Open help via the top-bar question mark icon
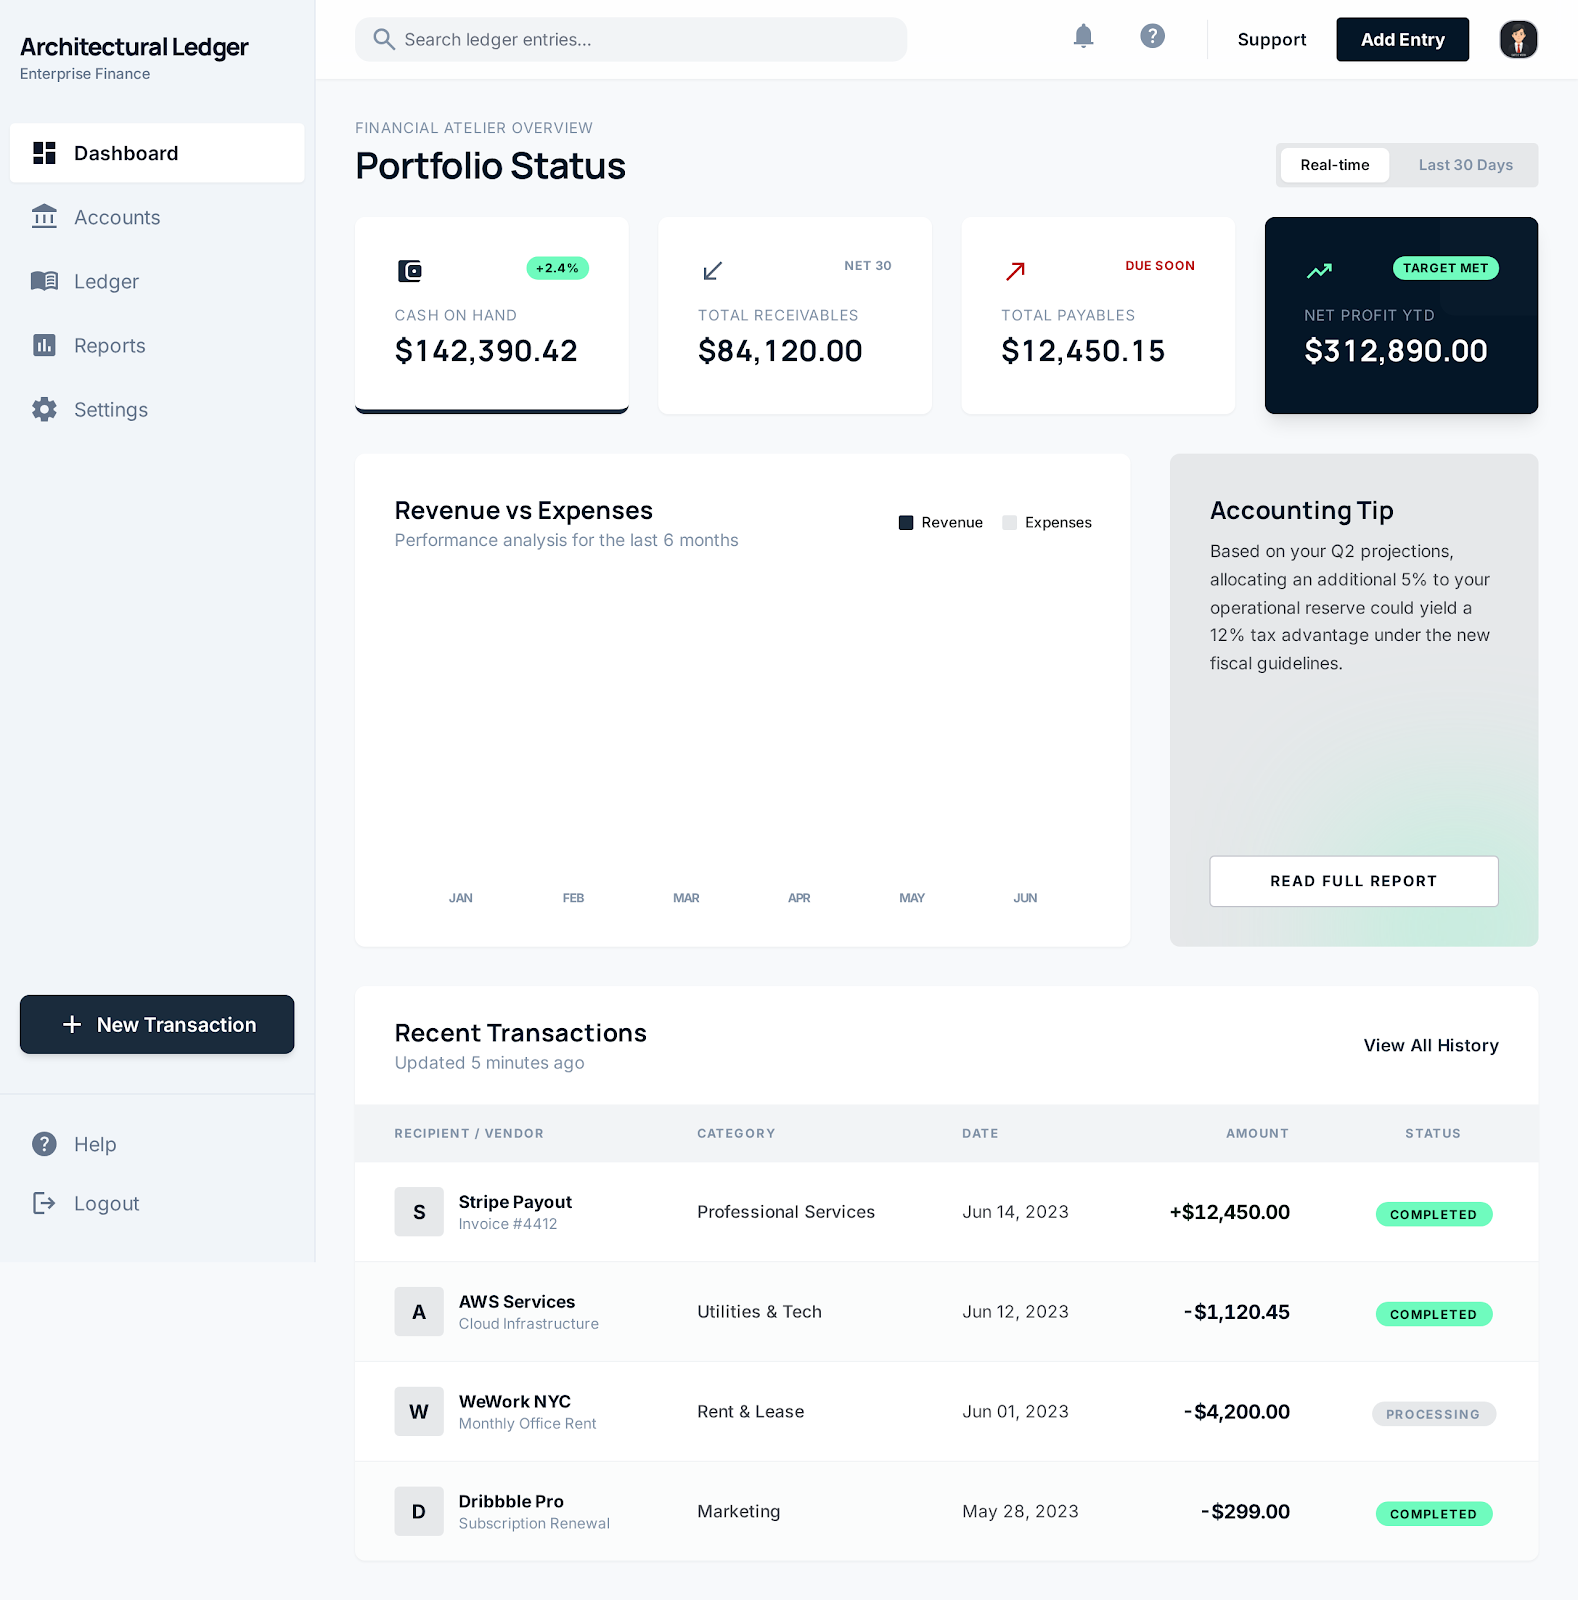Image resolution: width=1578 pixels, height=1600 pixels. [x=1152, y=37]
